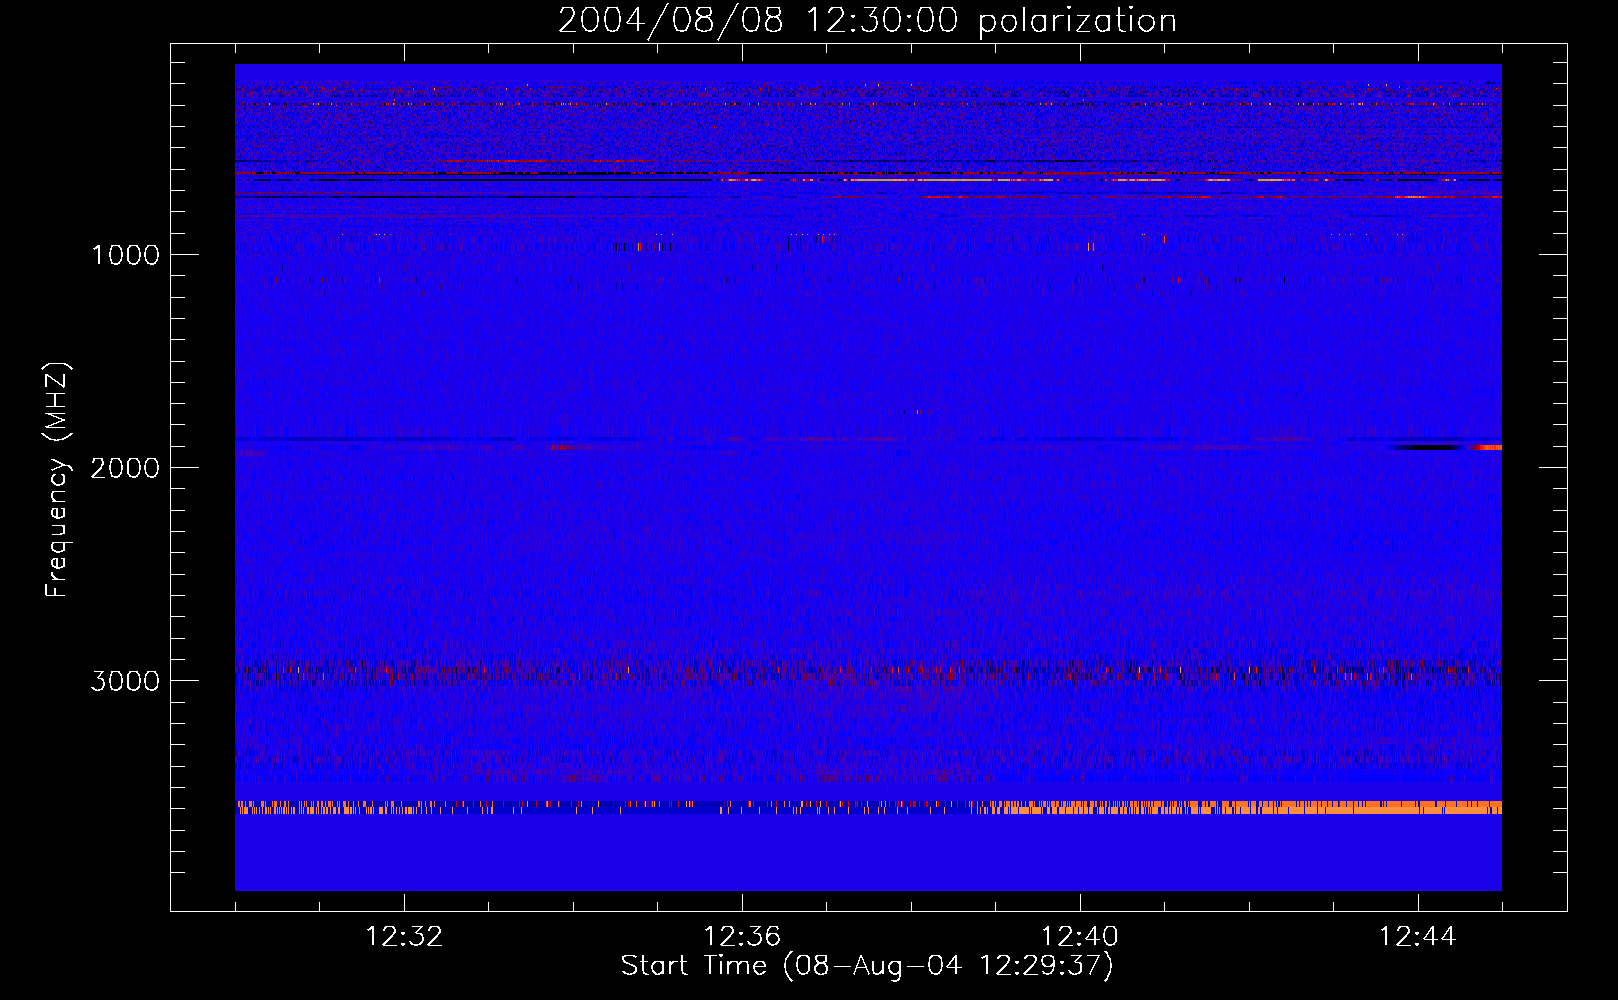Click the tick mark above the 12:36 label
The image size is (1618, 1000).
click(742, 902)
